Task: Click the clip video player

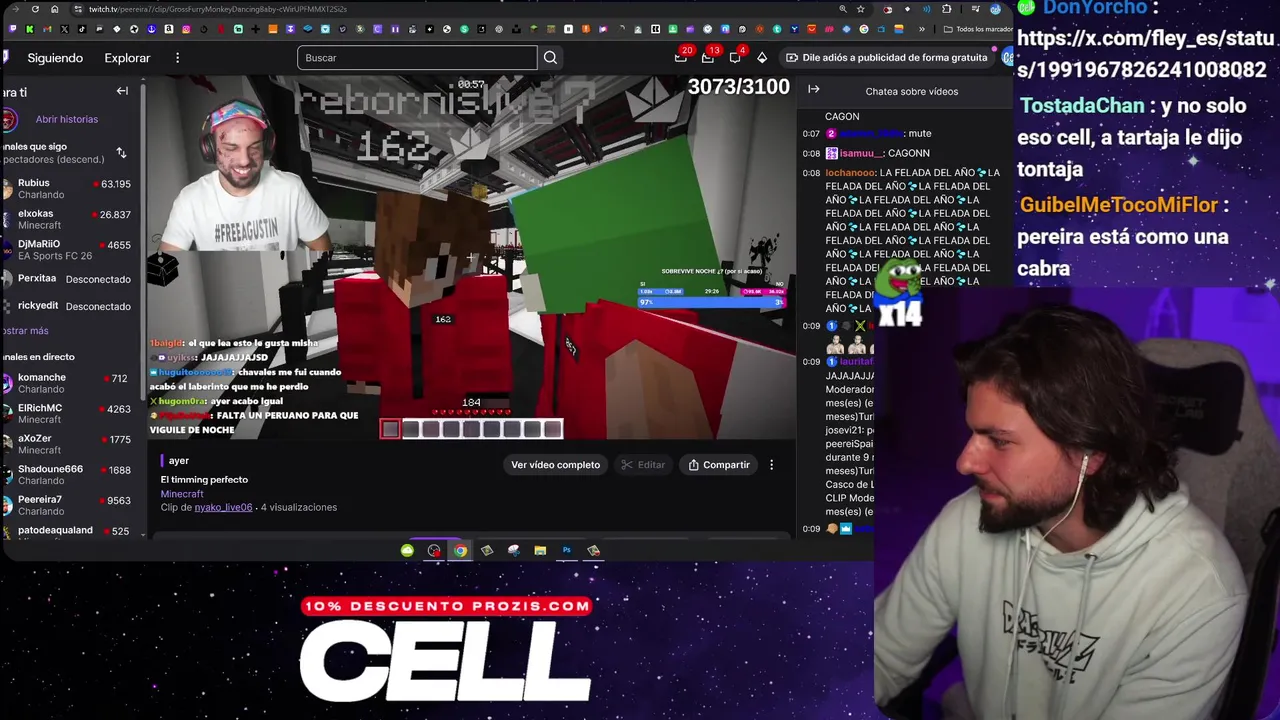Action: point(471,259)
